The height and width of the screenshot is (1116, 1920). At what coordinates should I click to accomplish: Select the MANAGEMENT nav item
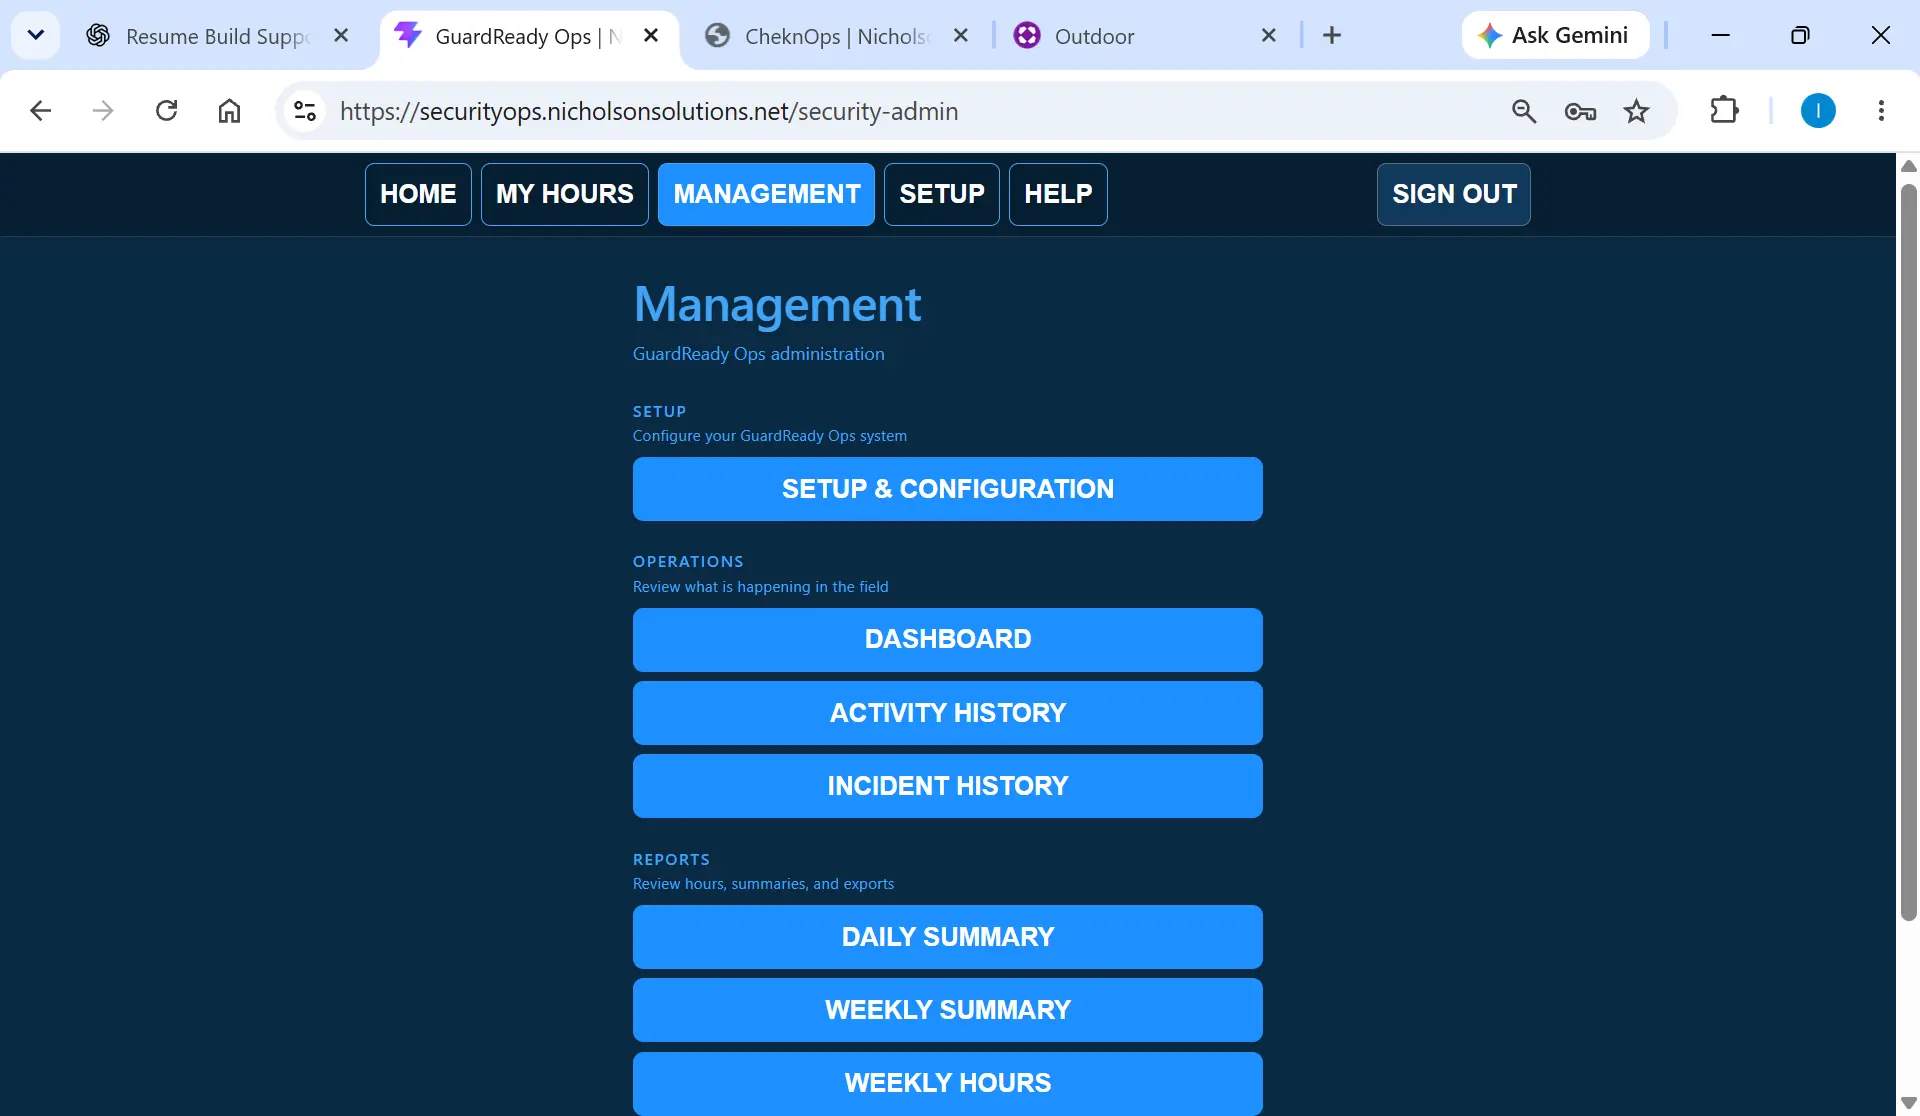(766, 194)
